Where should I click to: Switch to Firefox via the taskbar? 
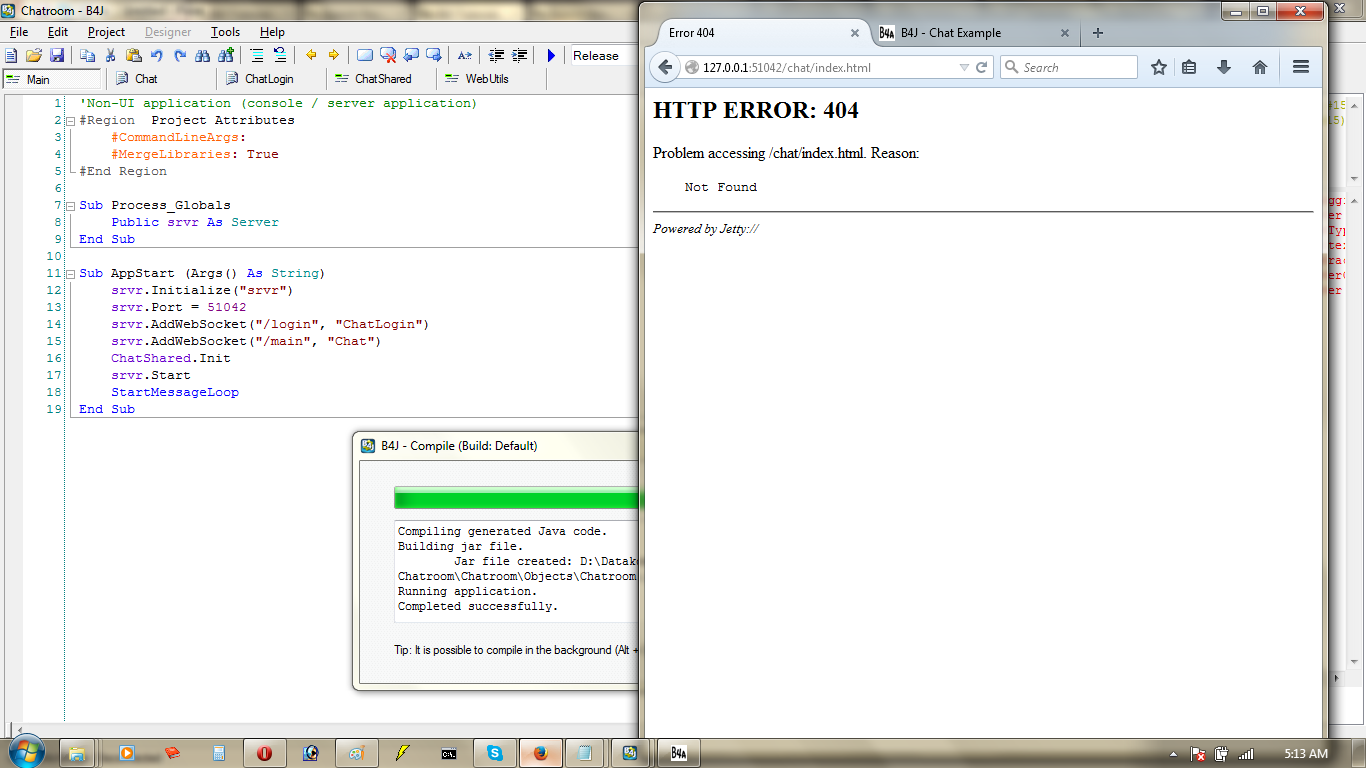(x=541, y=753)
